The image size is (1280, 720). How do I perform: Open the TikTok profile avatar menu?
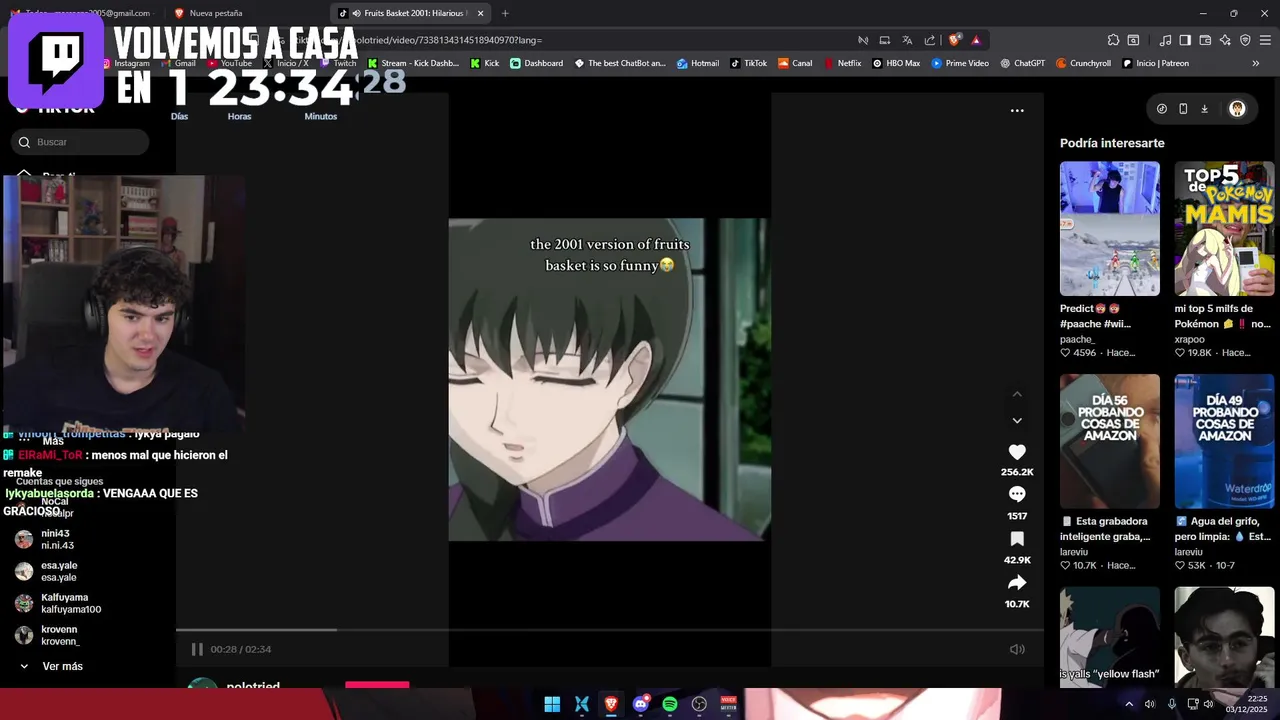[x=1237, y=109]
